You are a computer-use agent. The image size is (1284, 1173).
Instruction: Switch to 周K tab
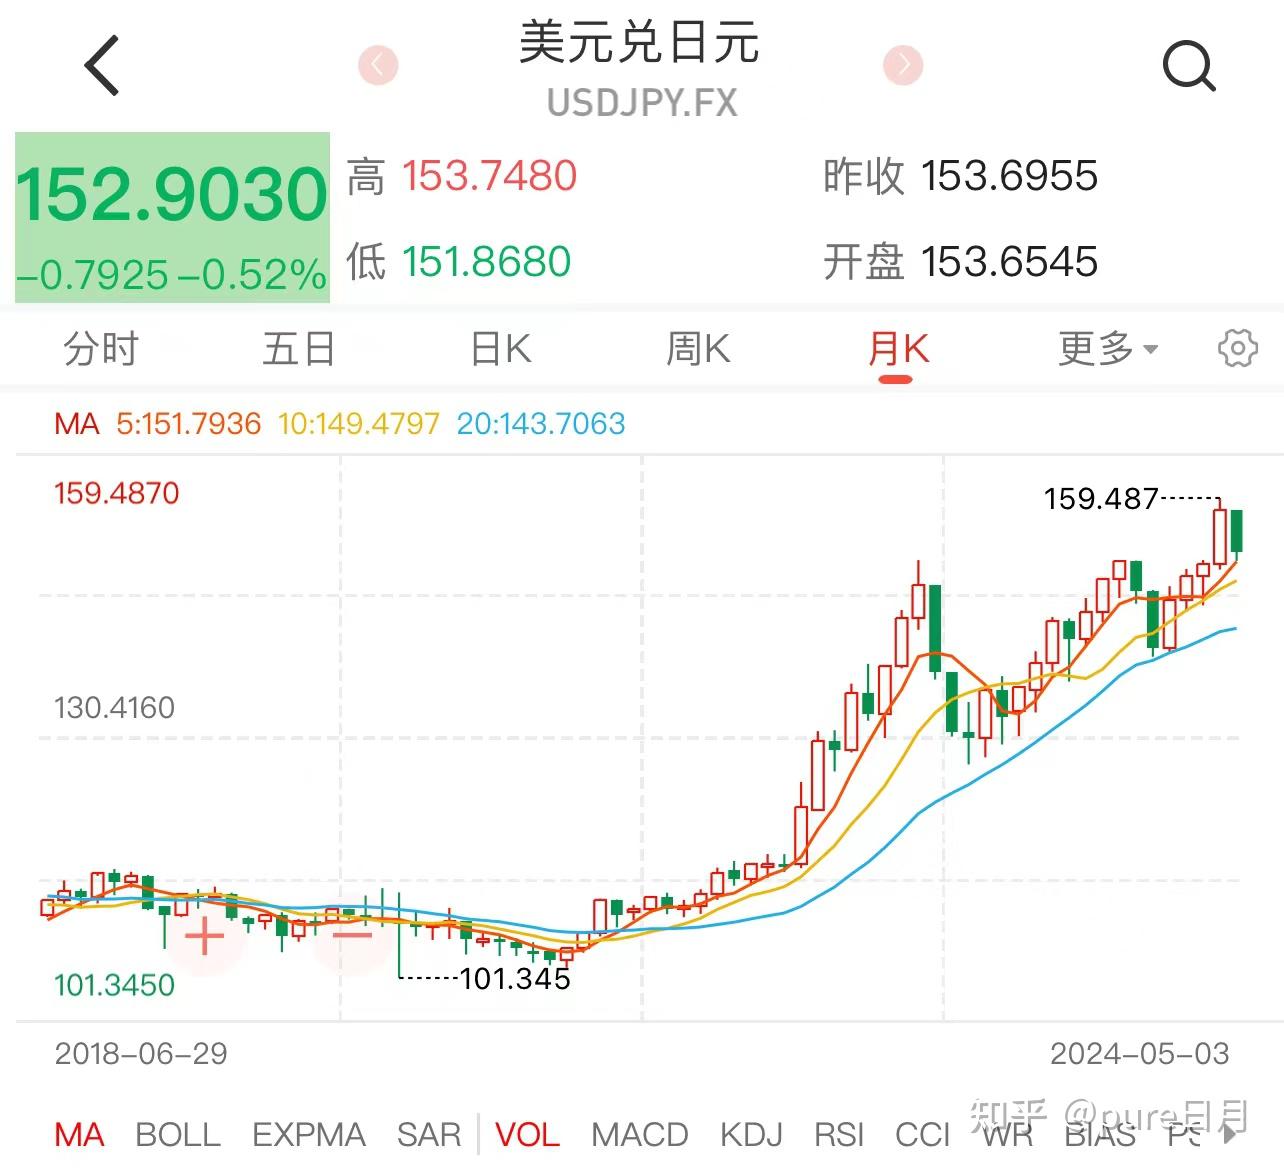(698, 349)
